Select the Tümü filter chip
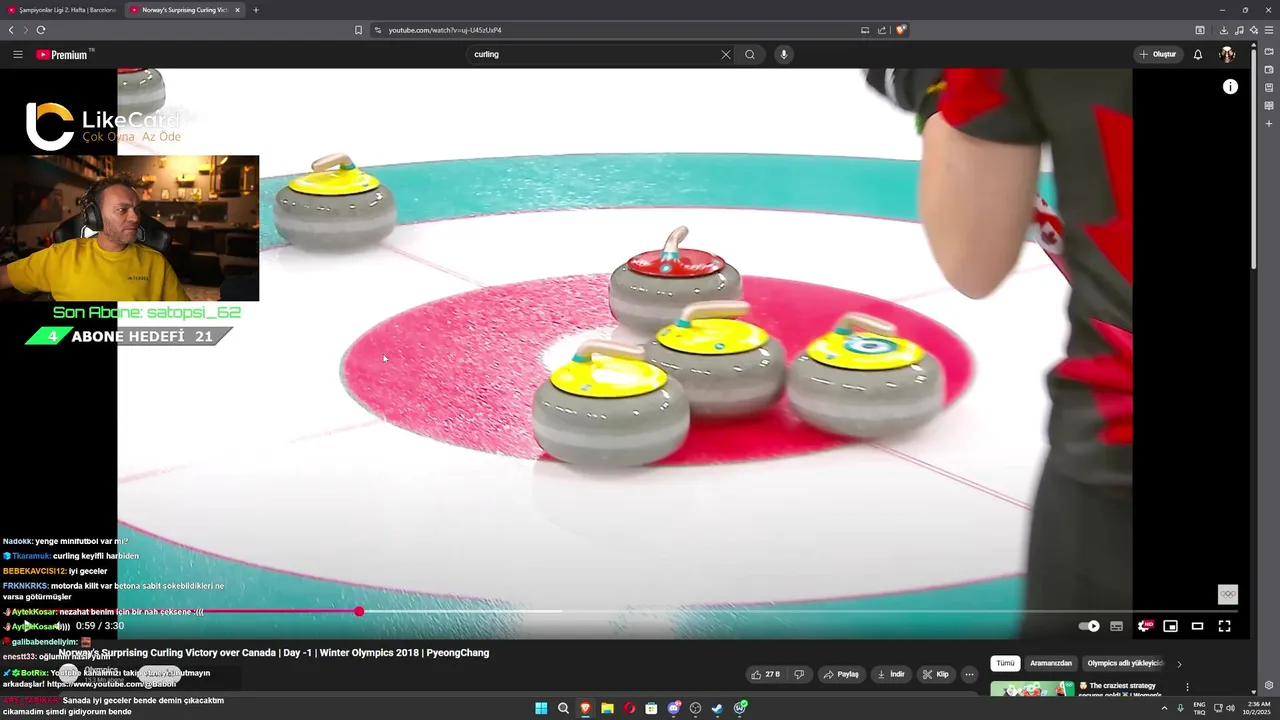 pos(1005,663)
